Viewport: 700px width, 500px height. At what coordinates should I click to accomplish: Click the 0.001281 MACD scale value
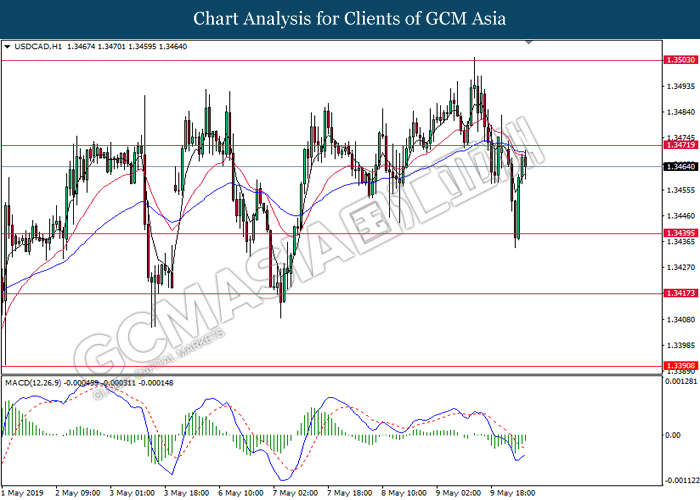[680, 383]
